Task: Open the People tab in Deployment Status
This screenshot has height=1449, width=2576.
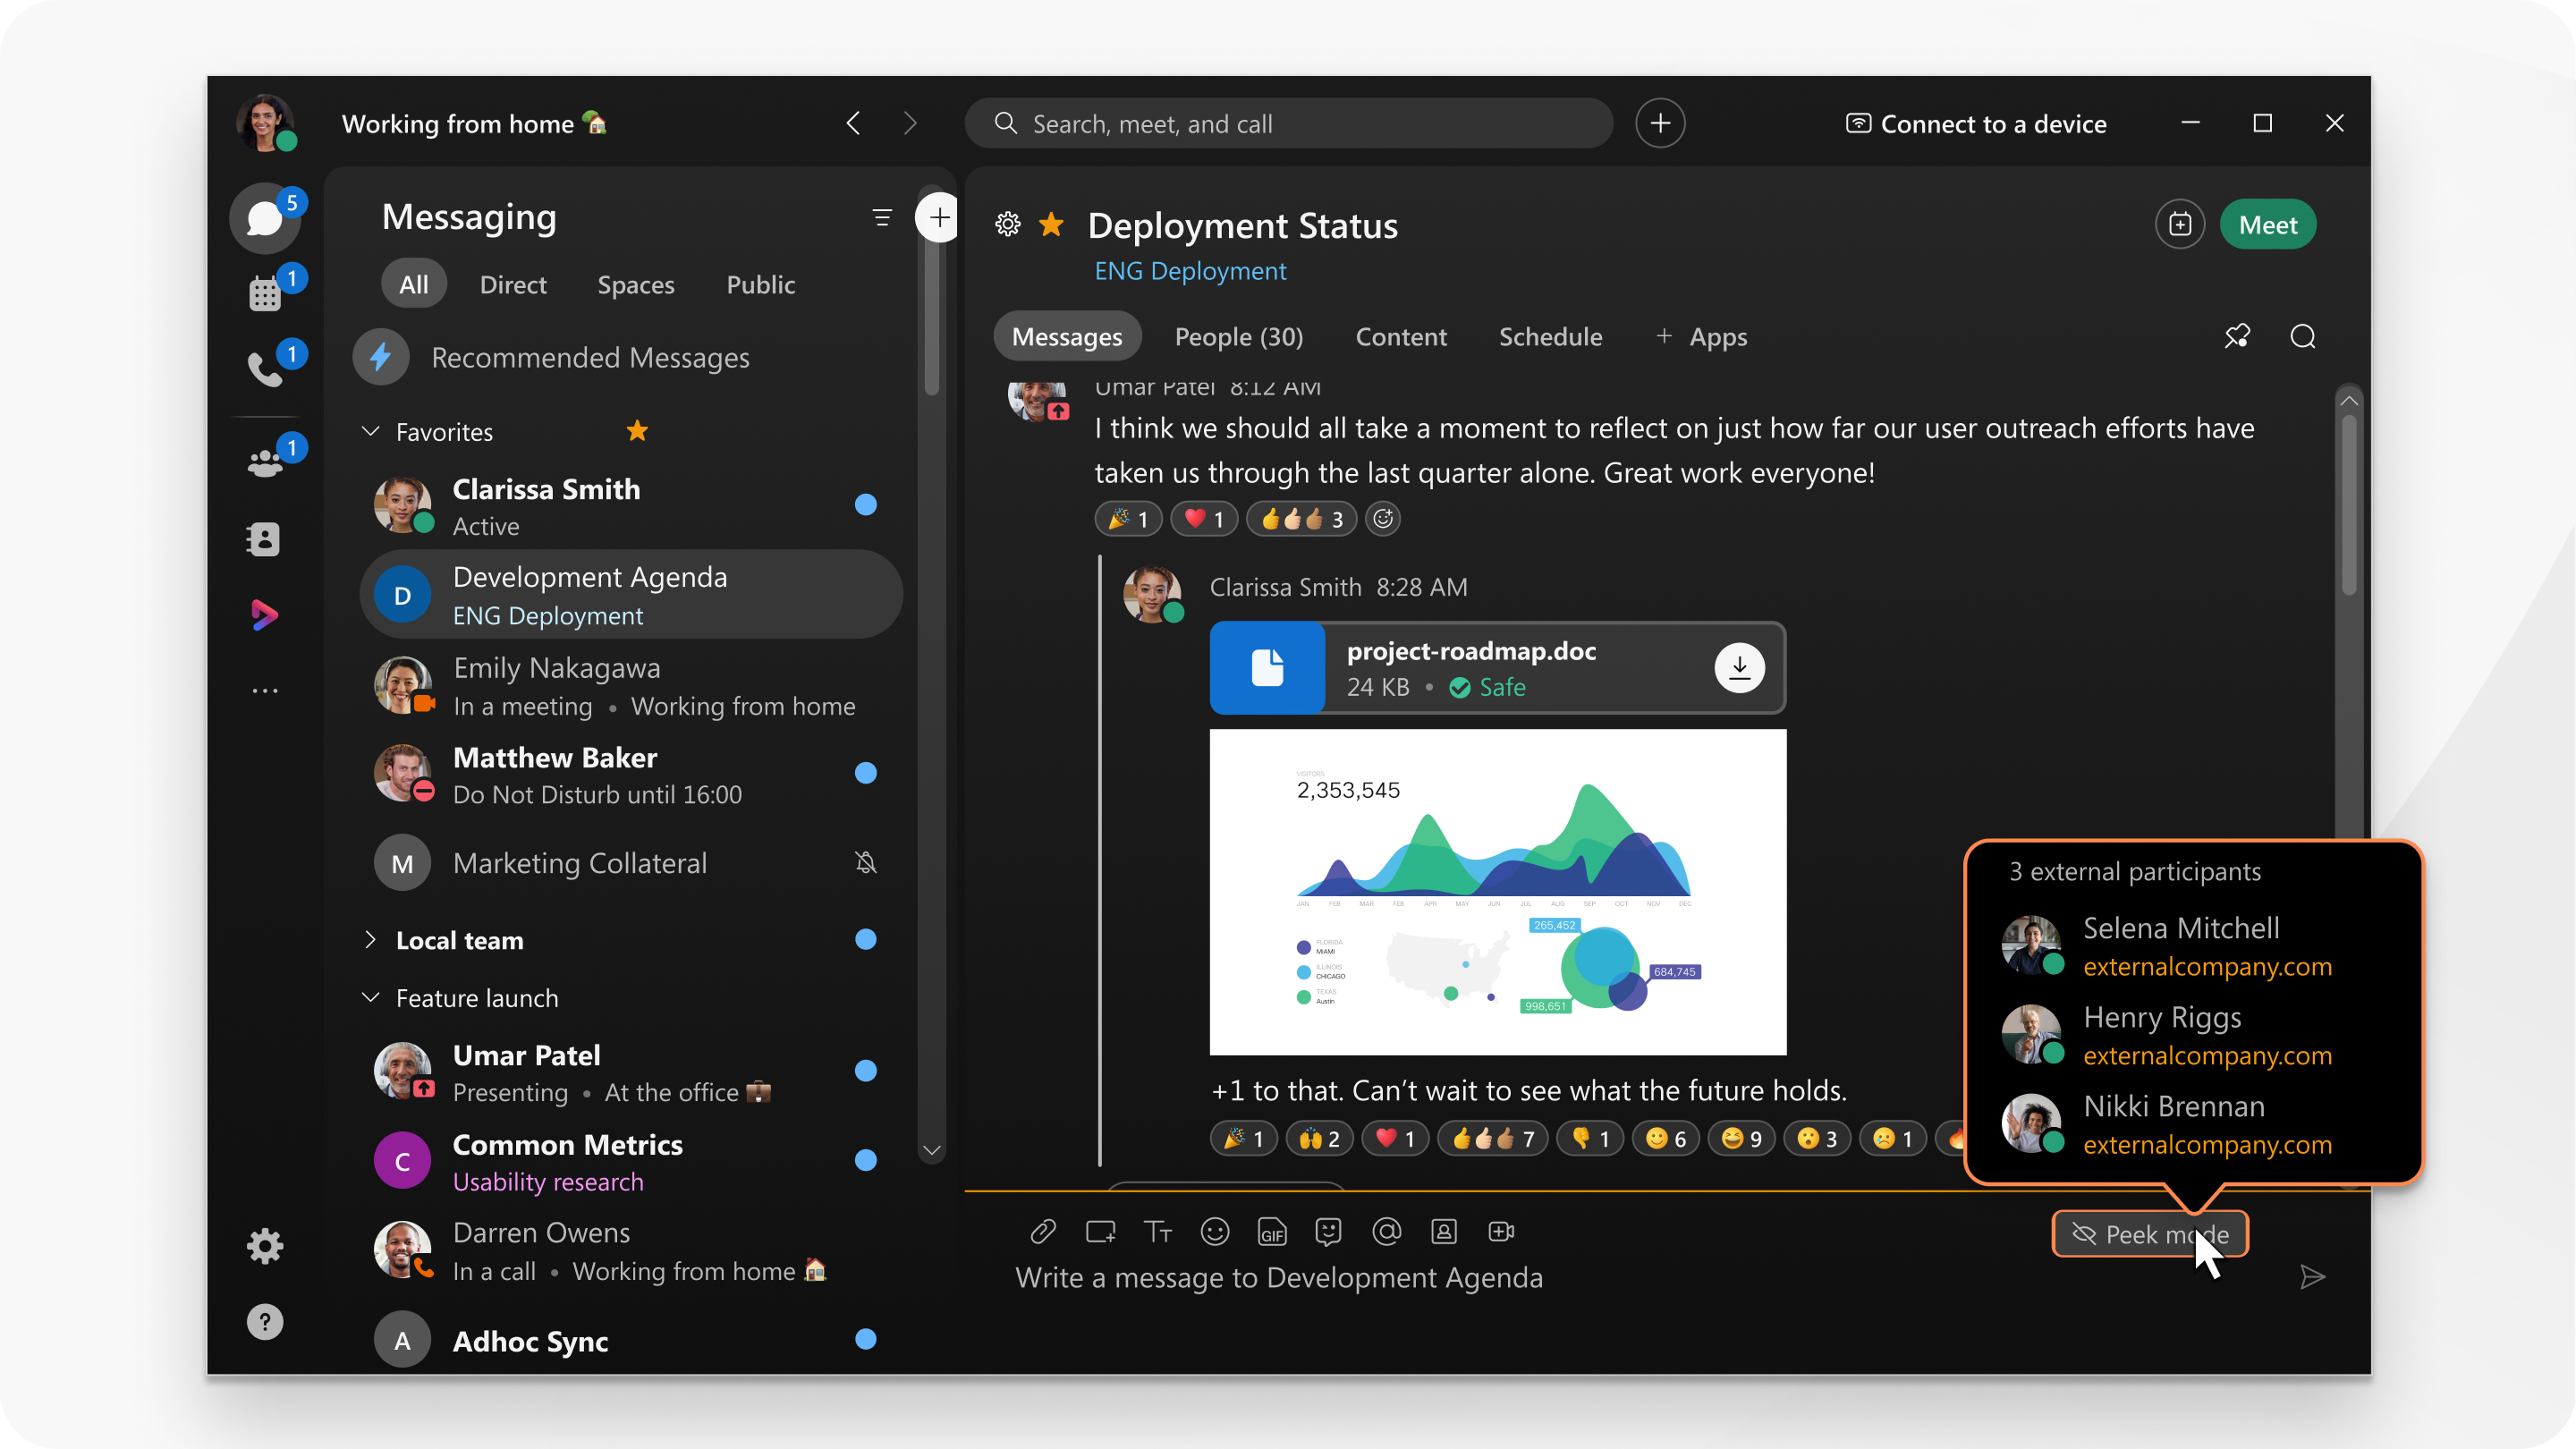Action: pyautogui.click(x=1239, y=336)
